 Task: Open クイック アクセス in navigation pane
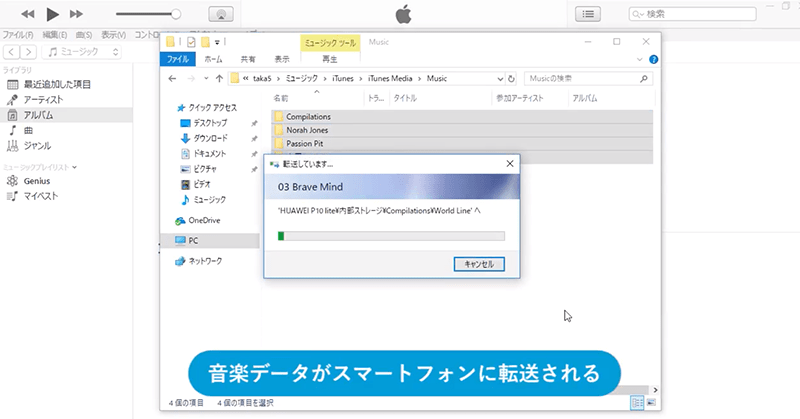[x=207, y=108]
